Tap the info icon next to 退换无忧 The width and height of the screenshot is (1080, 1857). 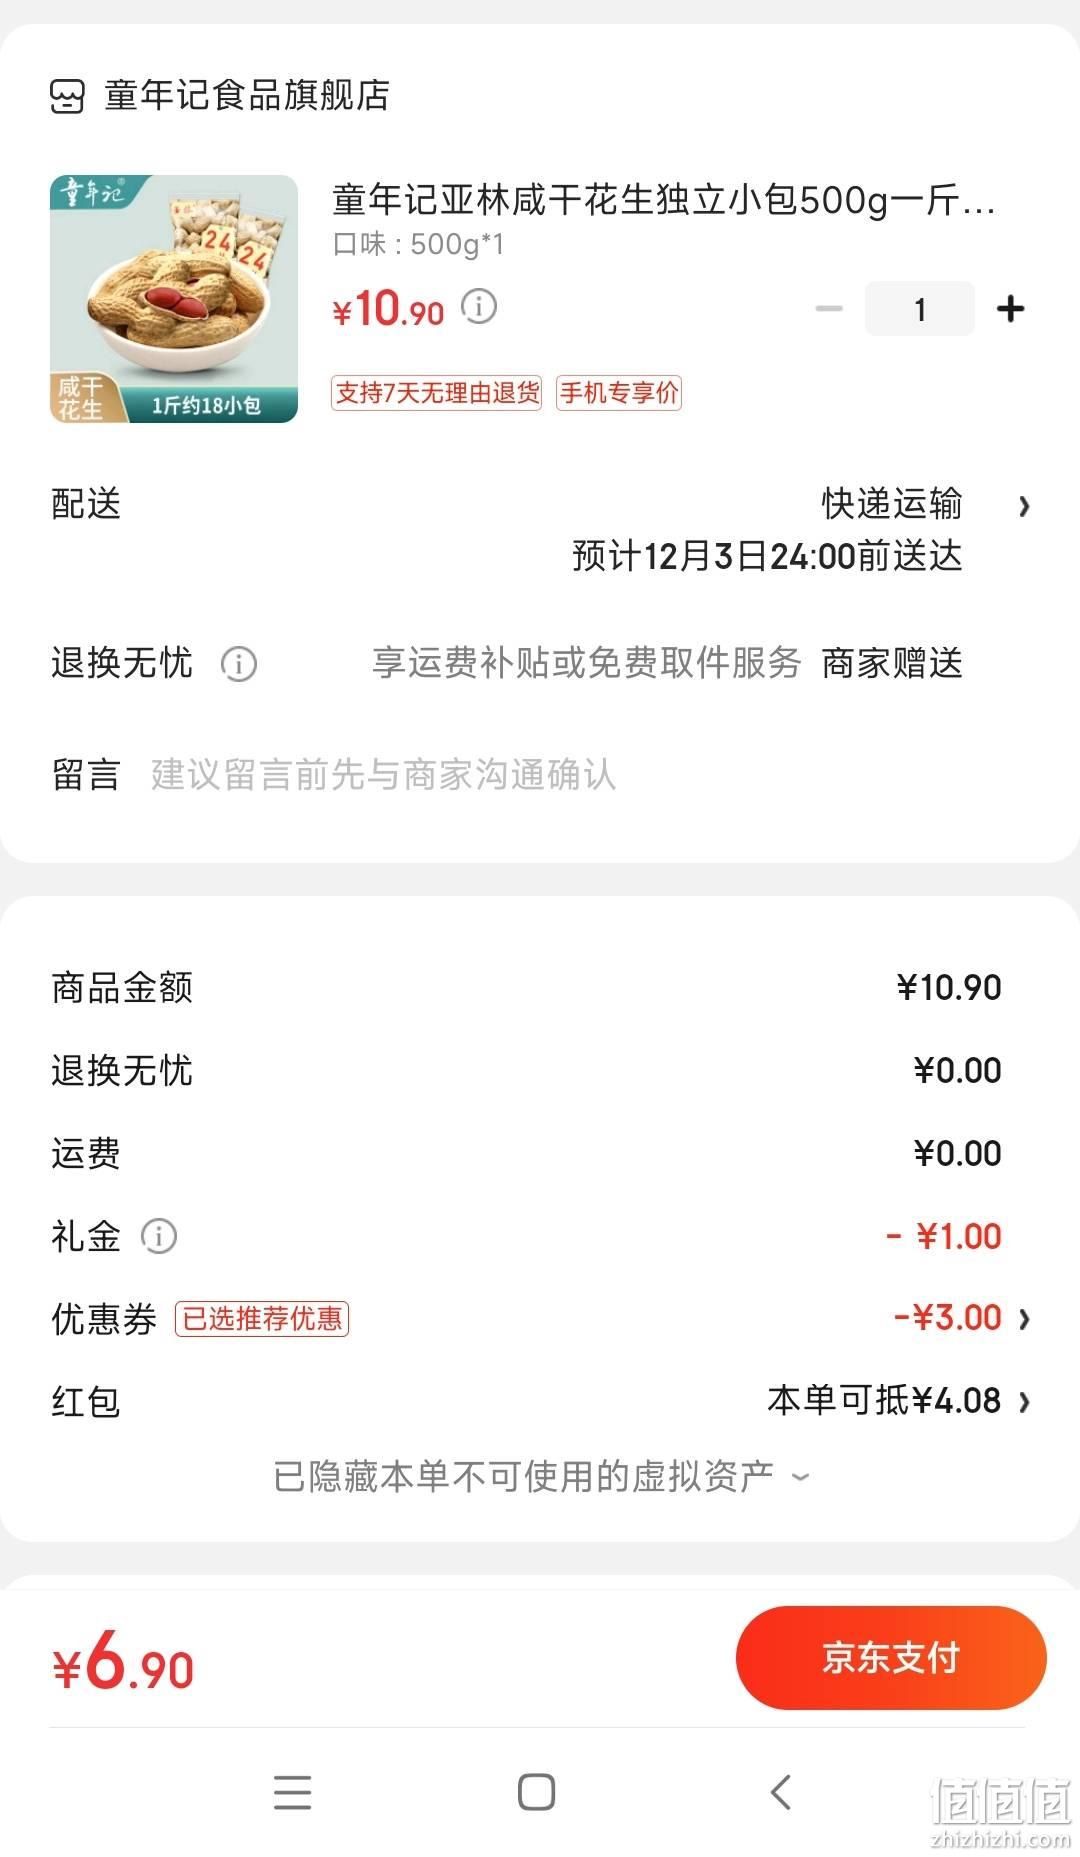239,664
